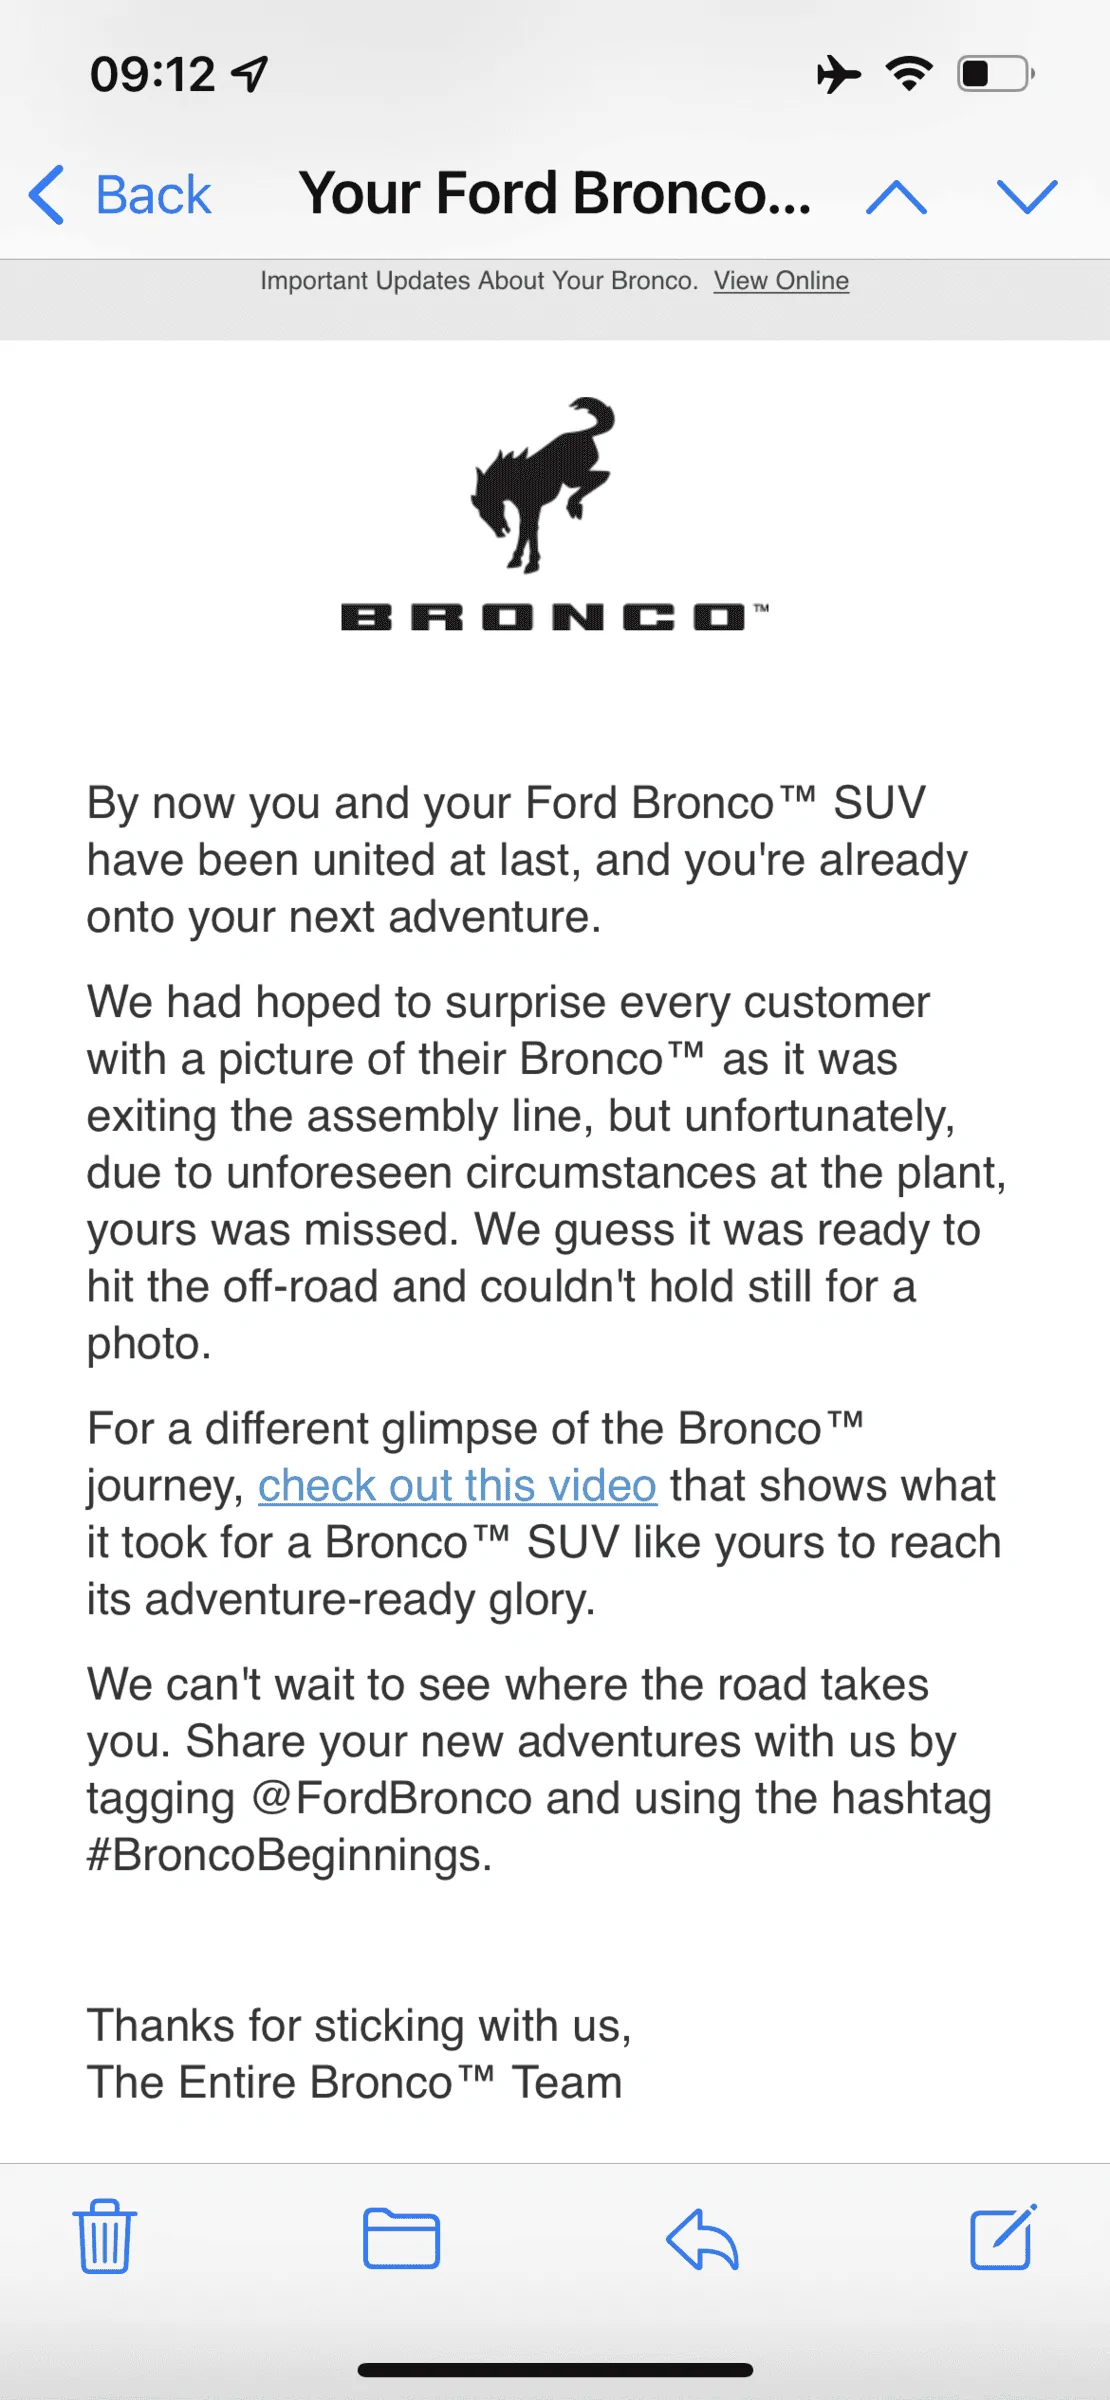Open the check out this video link

tap(457, 1485)
